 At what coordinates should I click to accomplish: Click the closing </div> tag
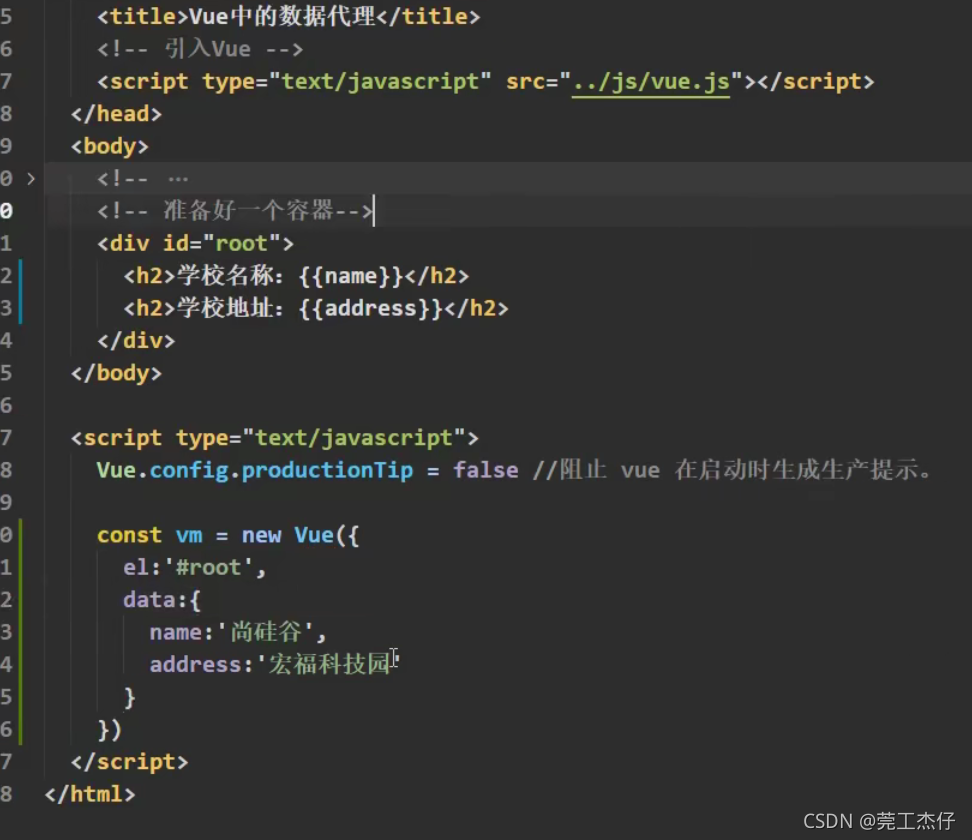click(136, 341)
